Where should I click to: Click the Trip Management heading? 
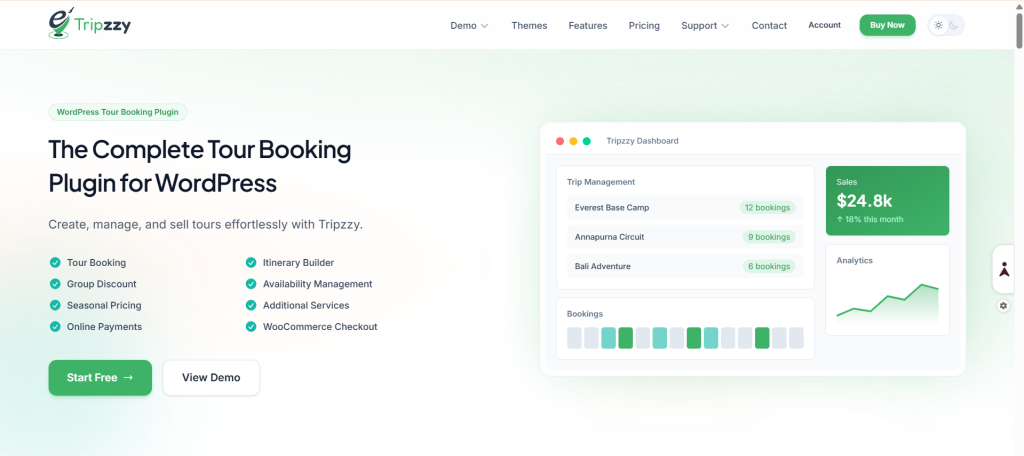601,182
